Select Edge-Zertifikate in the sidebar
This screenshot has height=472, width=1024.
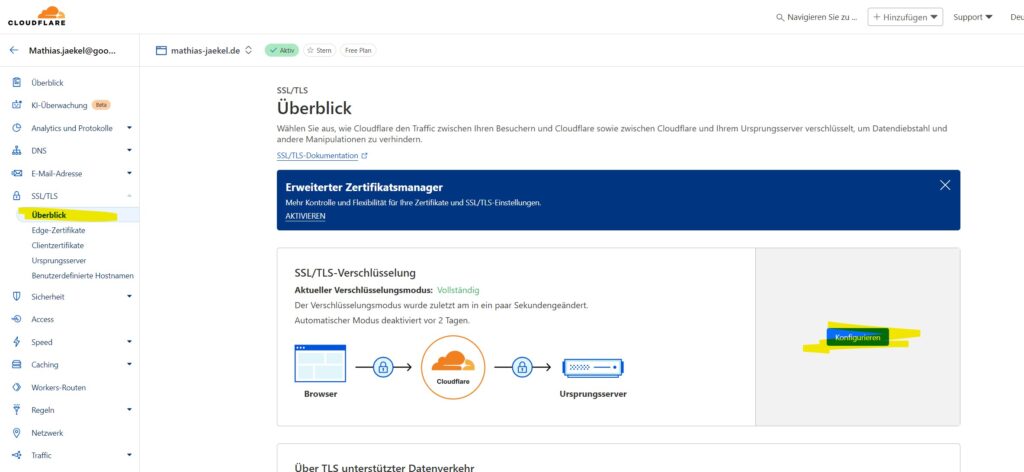tap(58, 230)
